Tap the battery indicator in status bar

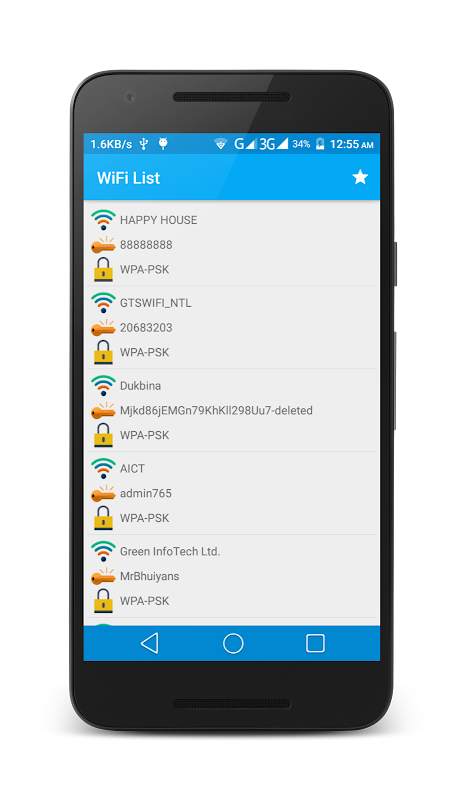pyautogui.click(x=320, y=144)
